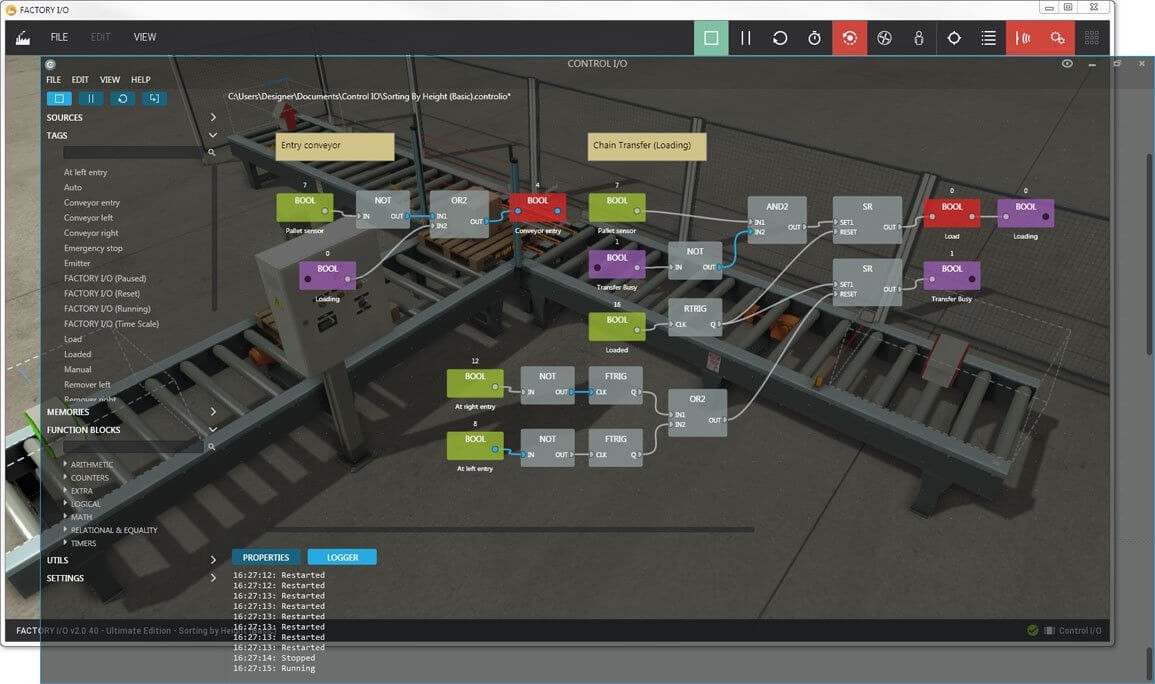Open the PROPERTIES panel button
This screenshot has width=1155, height=684.
(265, 557)
